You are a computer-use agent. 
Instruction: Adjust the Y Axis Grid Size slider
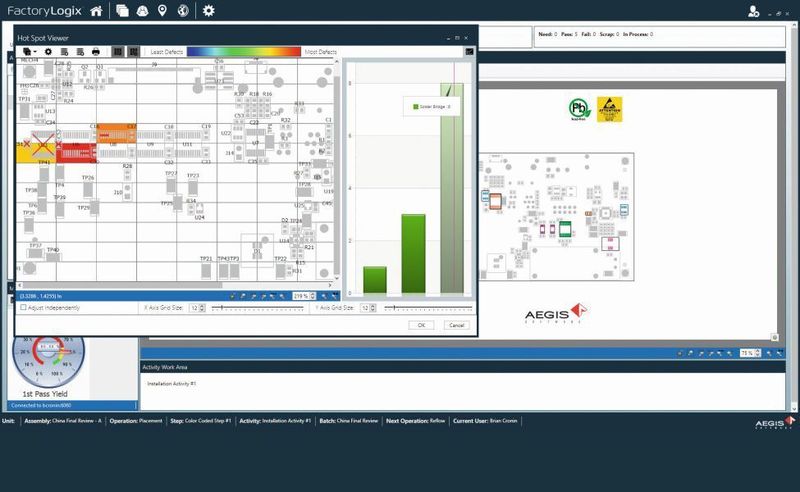coord(429,308)
